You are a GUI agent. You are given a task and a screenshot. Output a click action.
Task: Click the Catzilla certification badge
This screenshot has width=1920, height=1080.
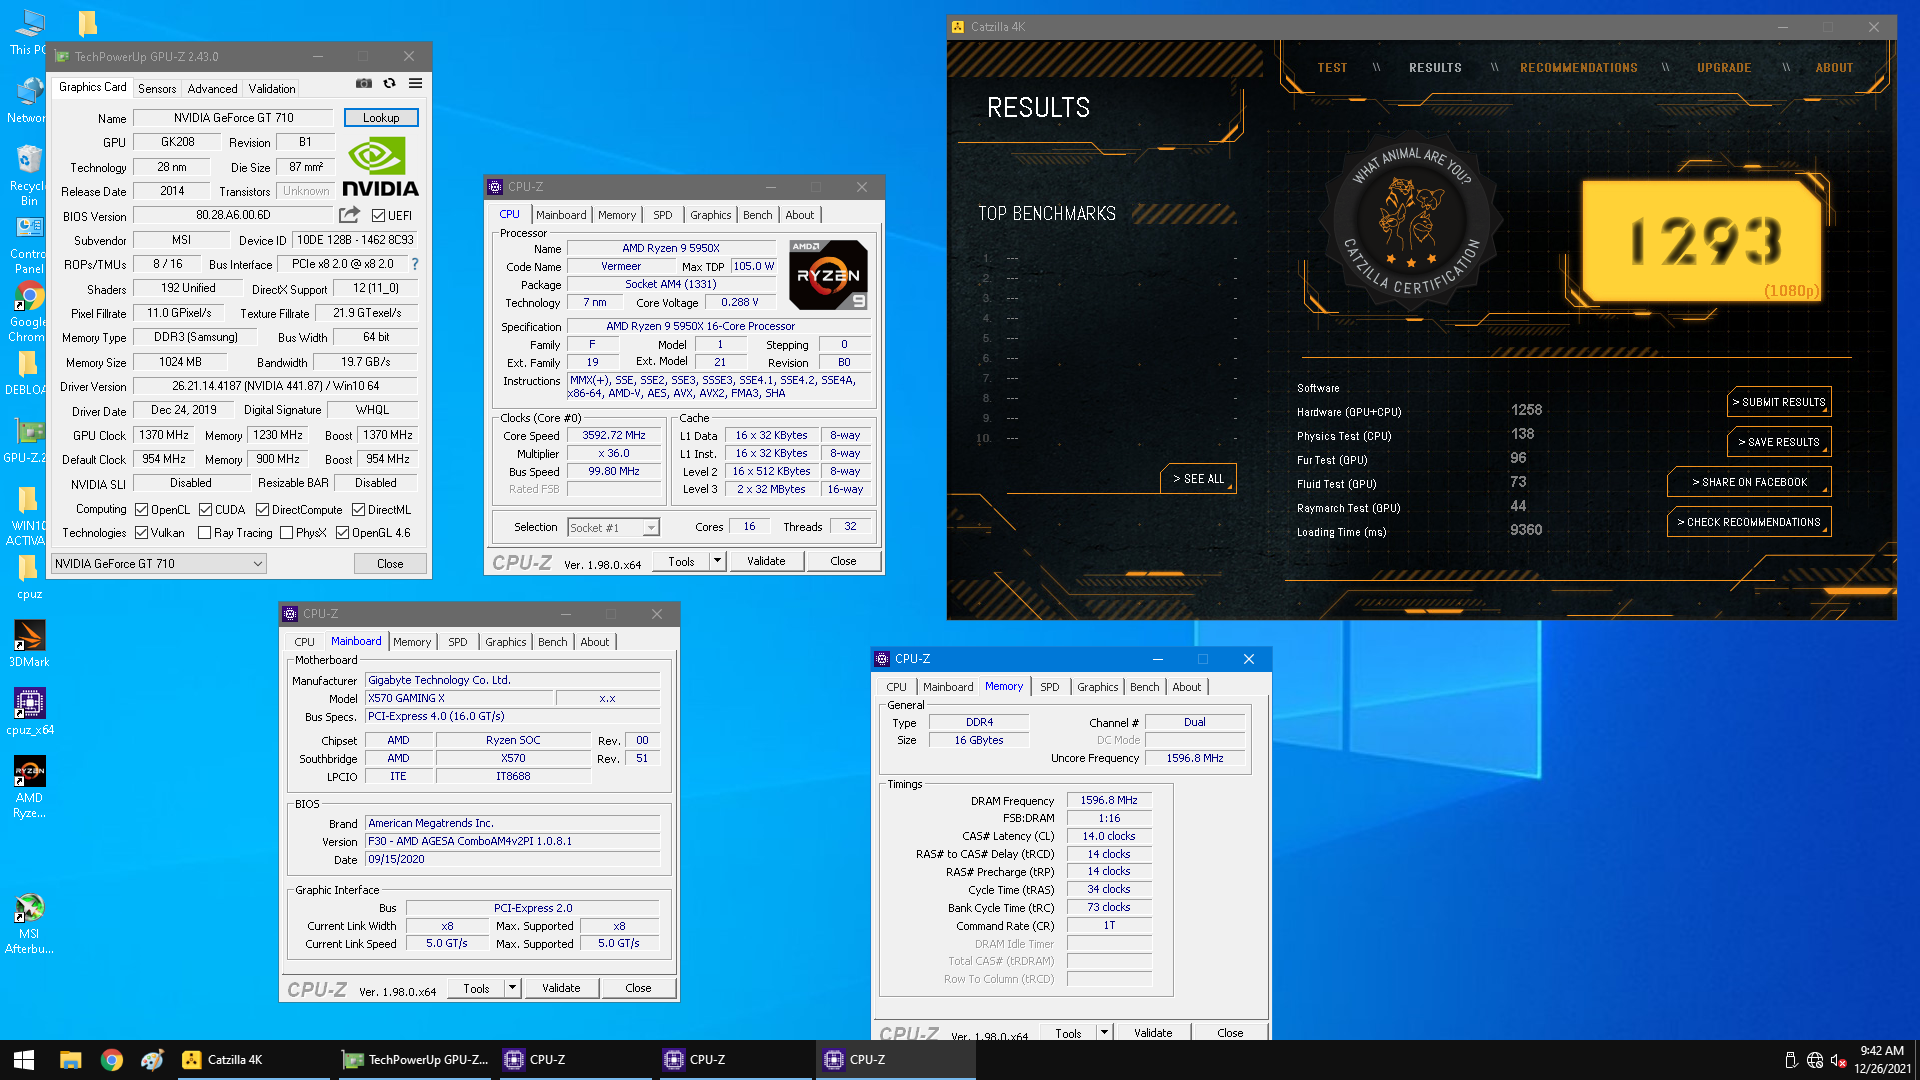tap(1411, 219)
